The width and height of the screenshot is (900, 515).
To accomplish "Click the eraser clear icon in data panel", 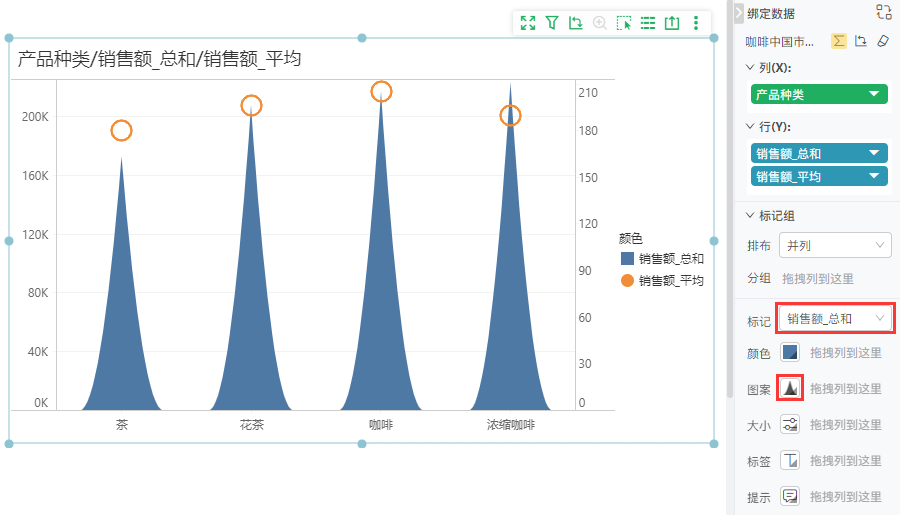I will 883,41.
